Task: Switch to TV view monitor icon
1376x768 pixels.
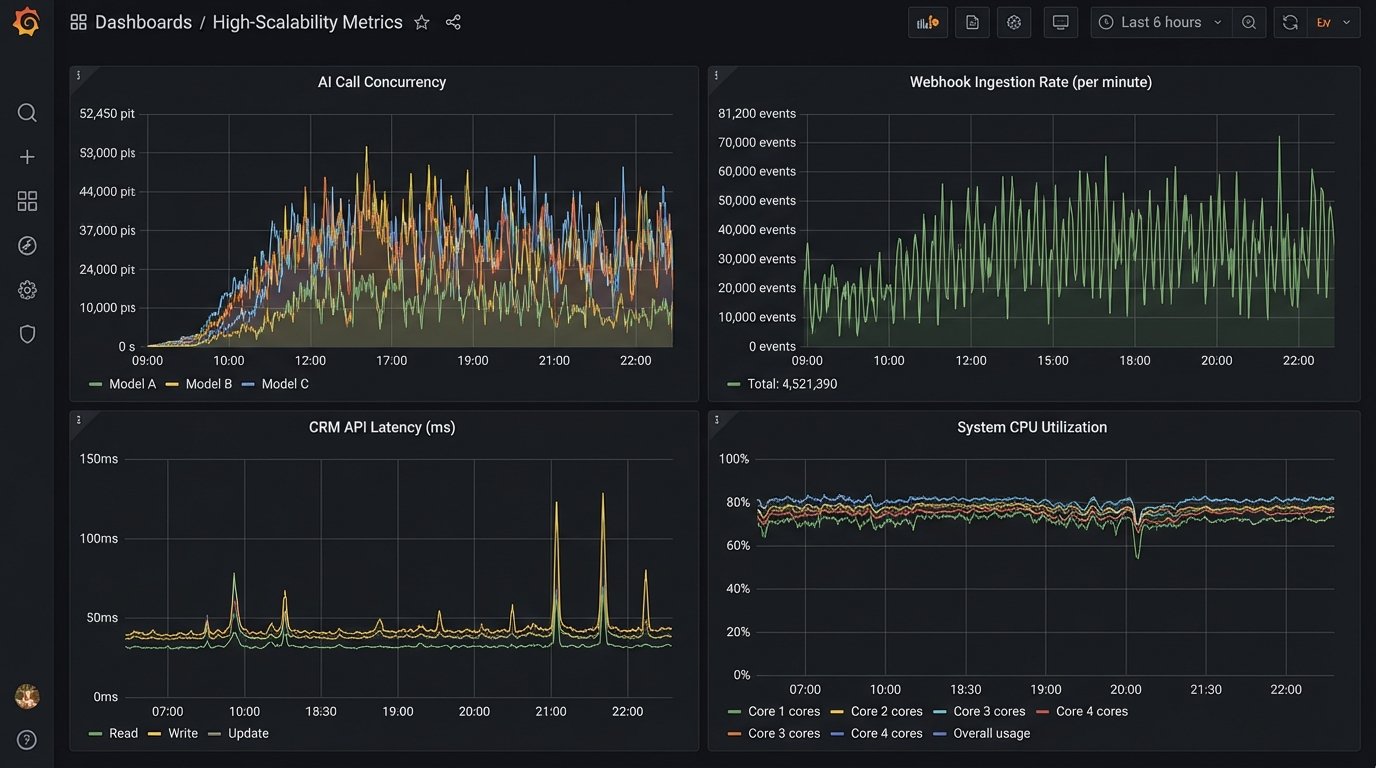Action: (x=1060, y=22)
